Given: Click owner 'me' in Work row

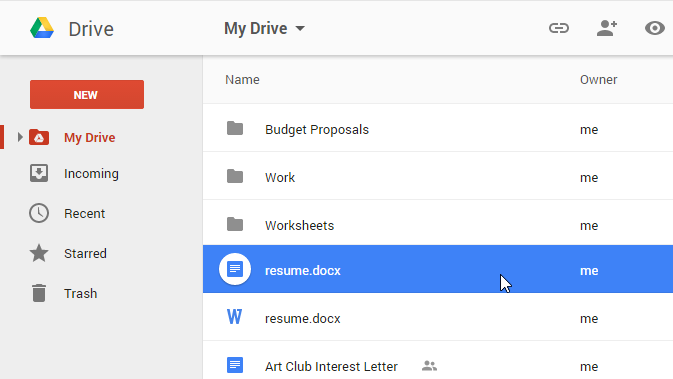Looking at the screenshot, I should (589, 178).
